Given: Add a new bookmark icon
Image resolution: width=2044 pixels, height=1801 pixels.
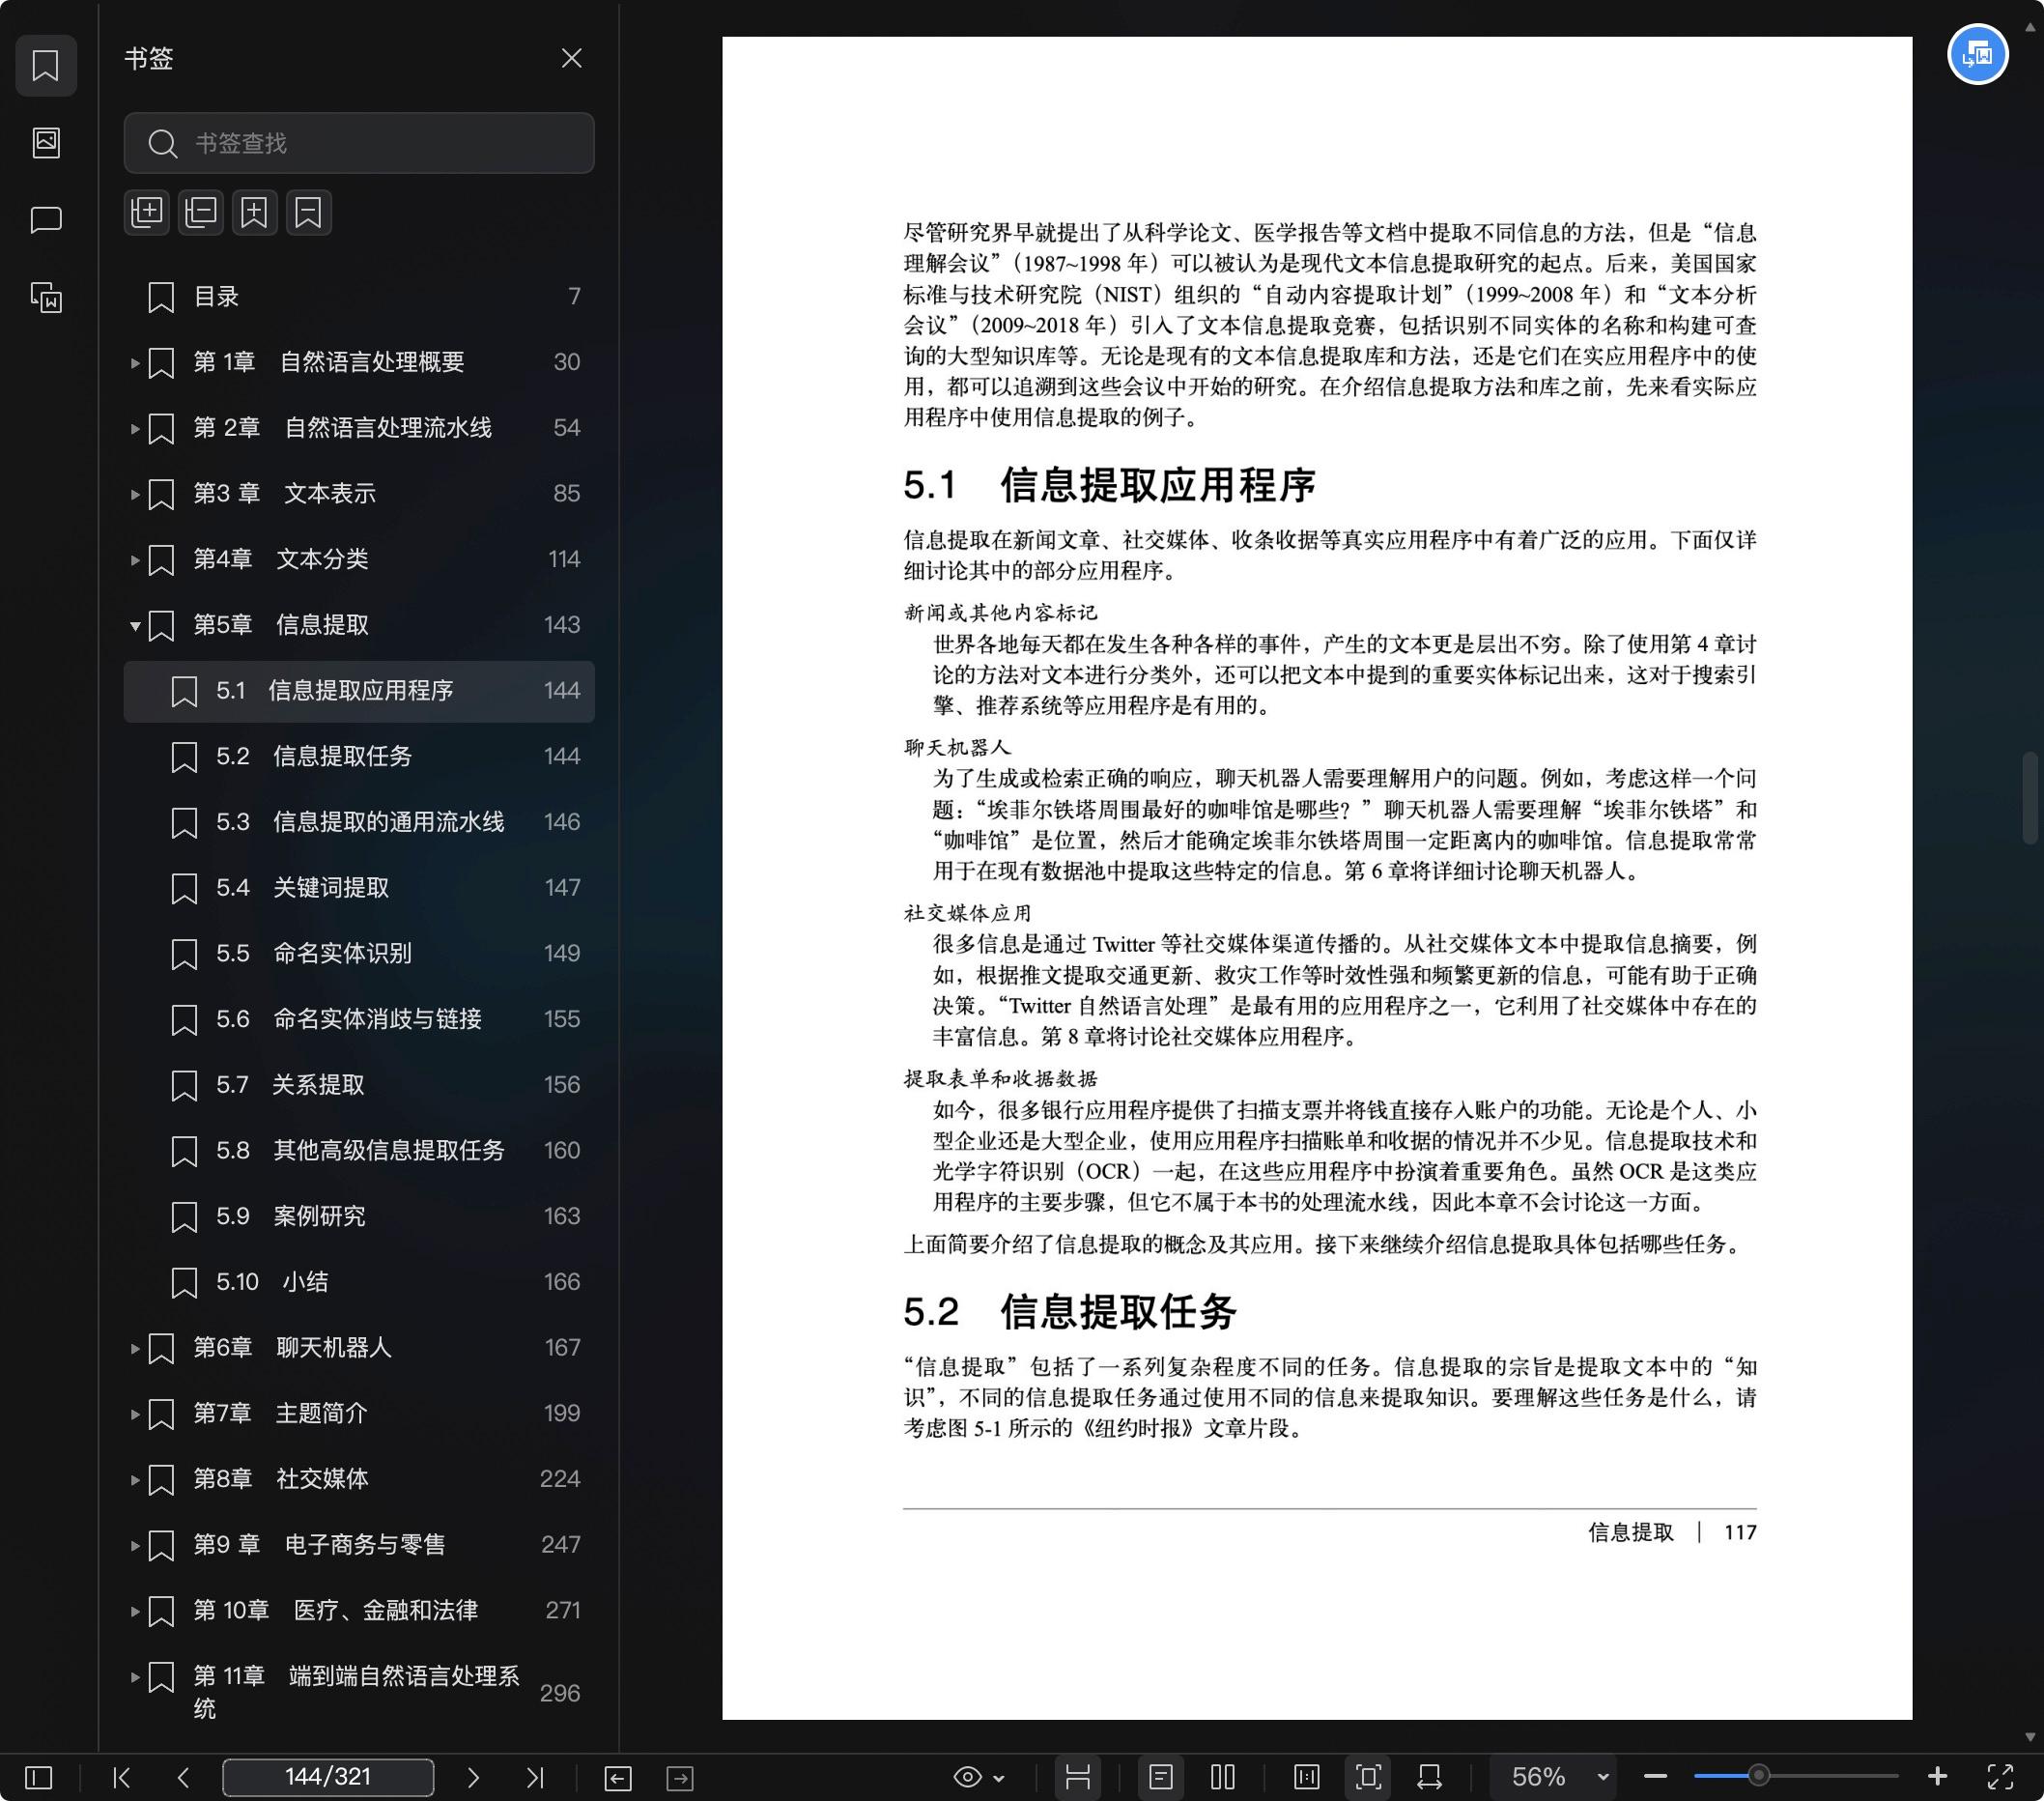Looking at the screenshot, I should (x=254, y=212).
